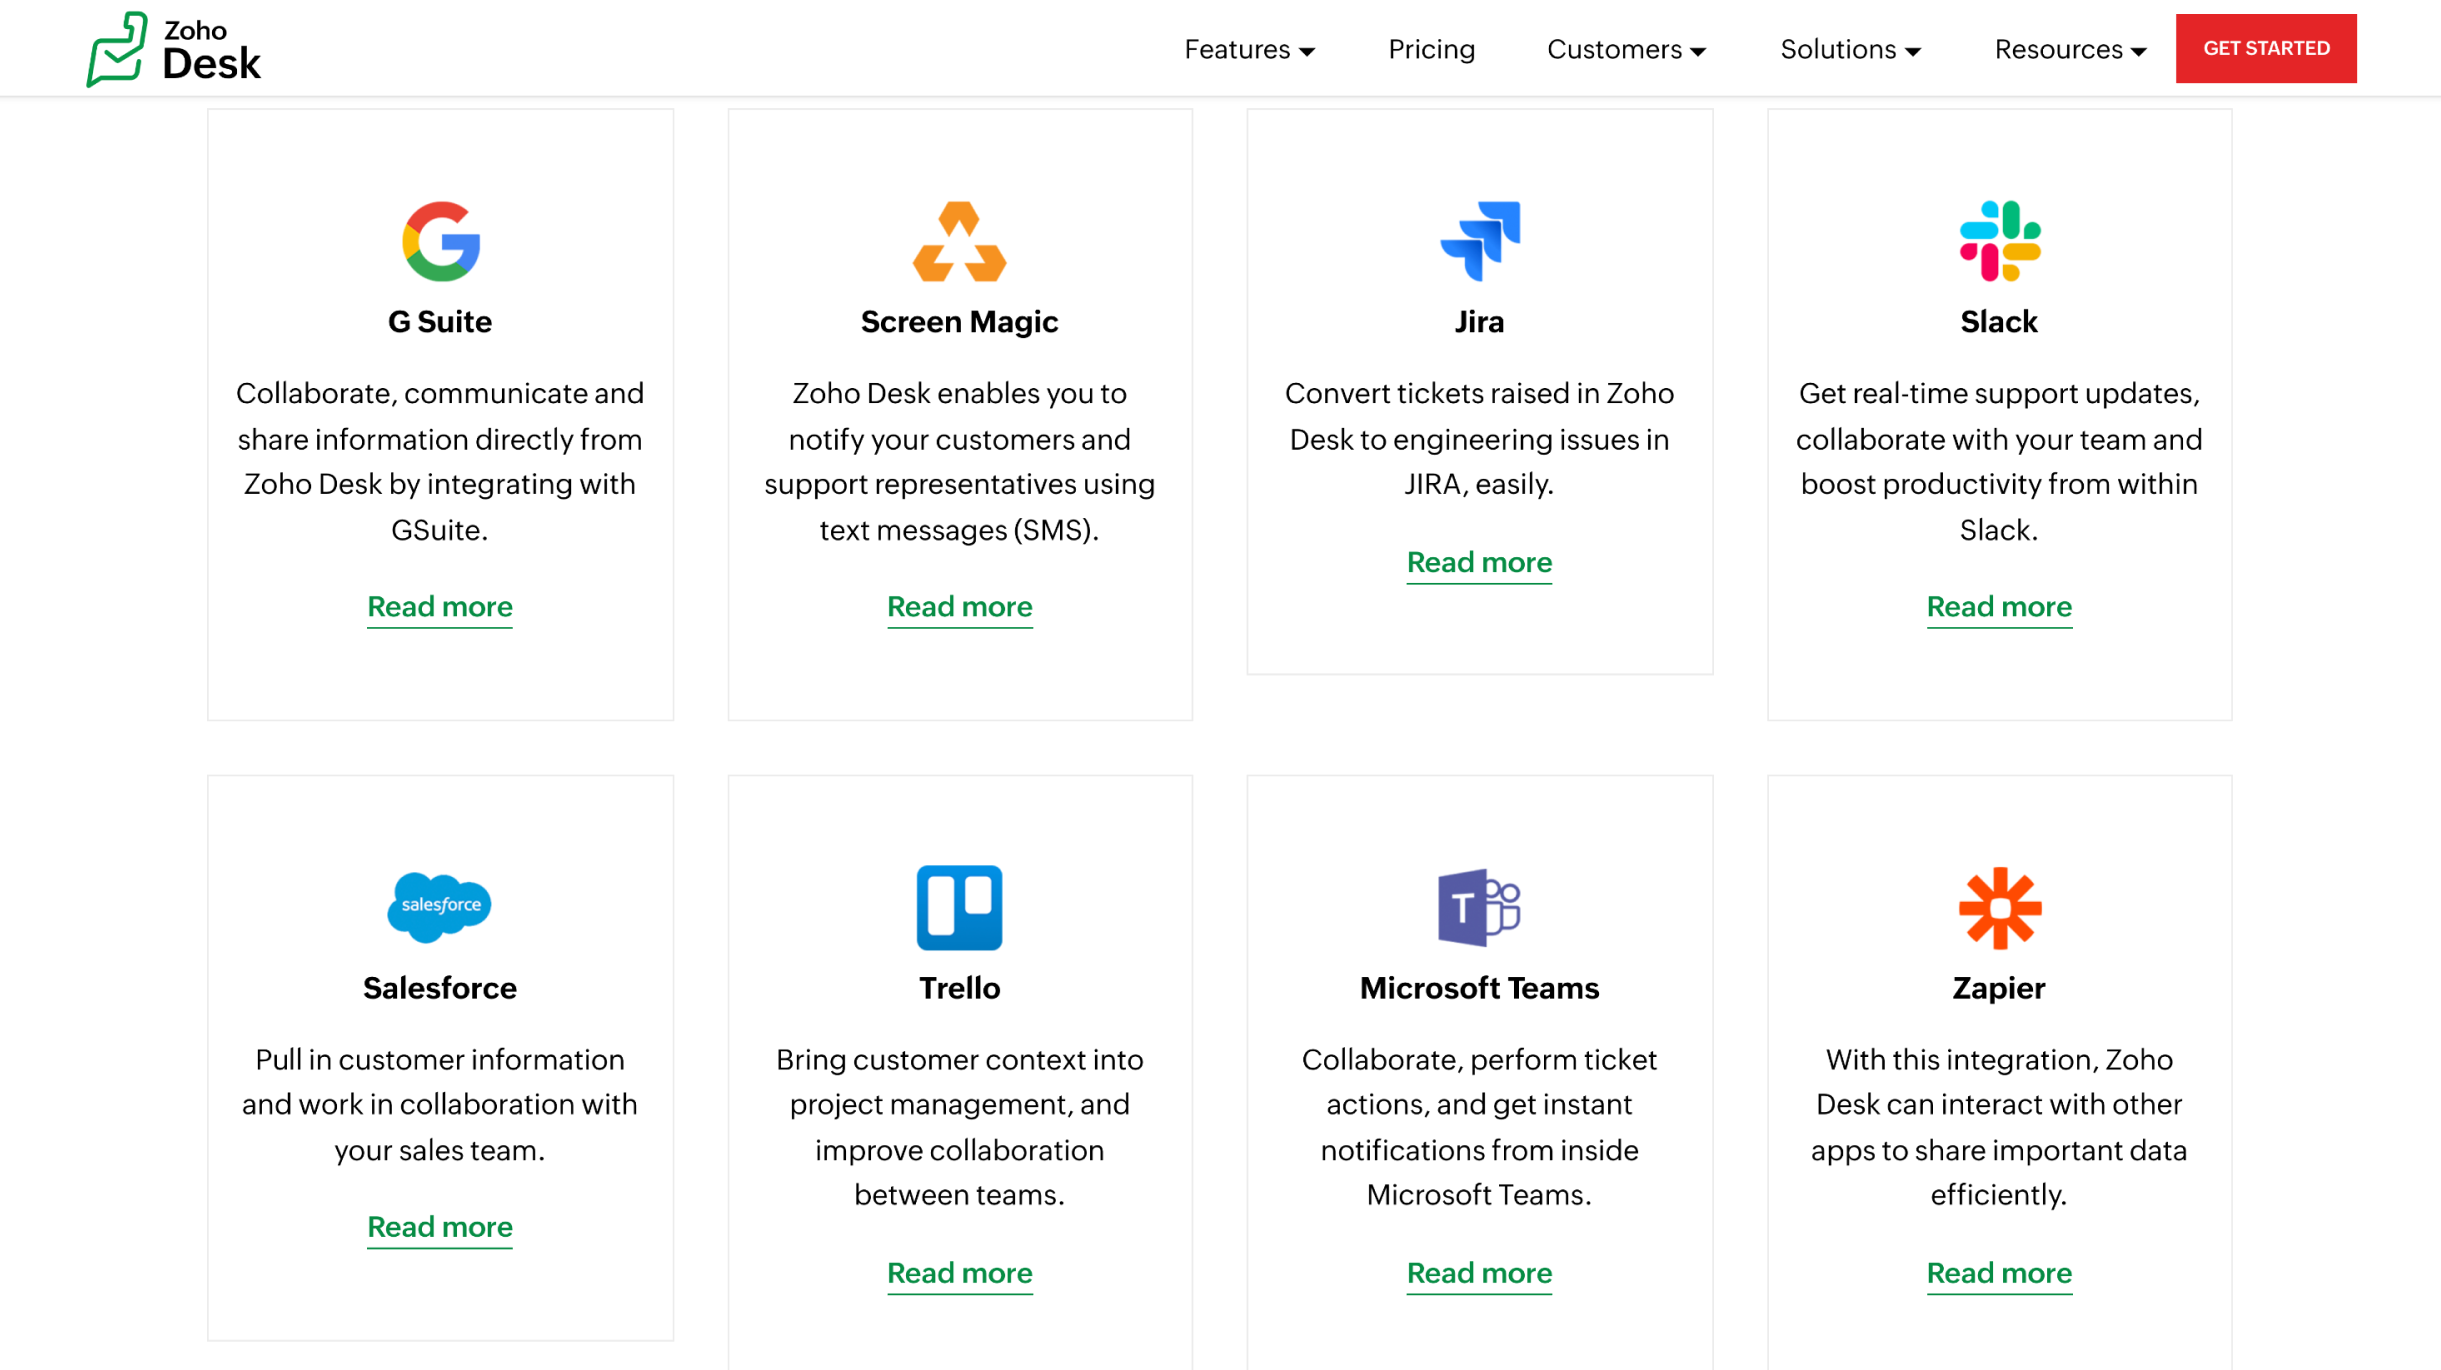
Task: Click the Trello integration icon
Action: [957, 907]
